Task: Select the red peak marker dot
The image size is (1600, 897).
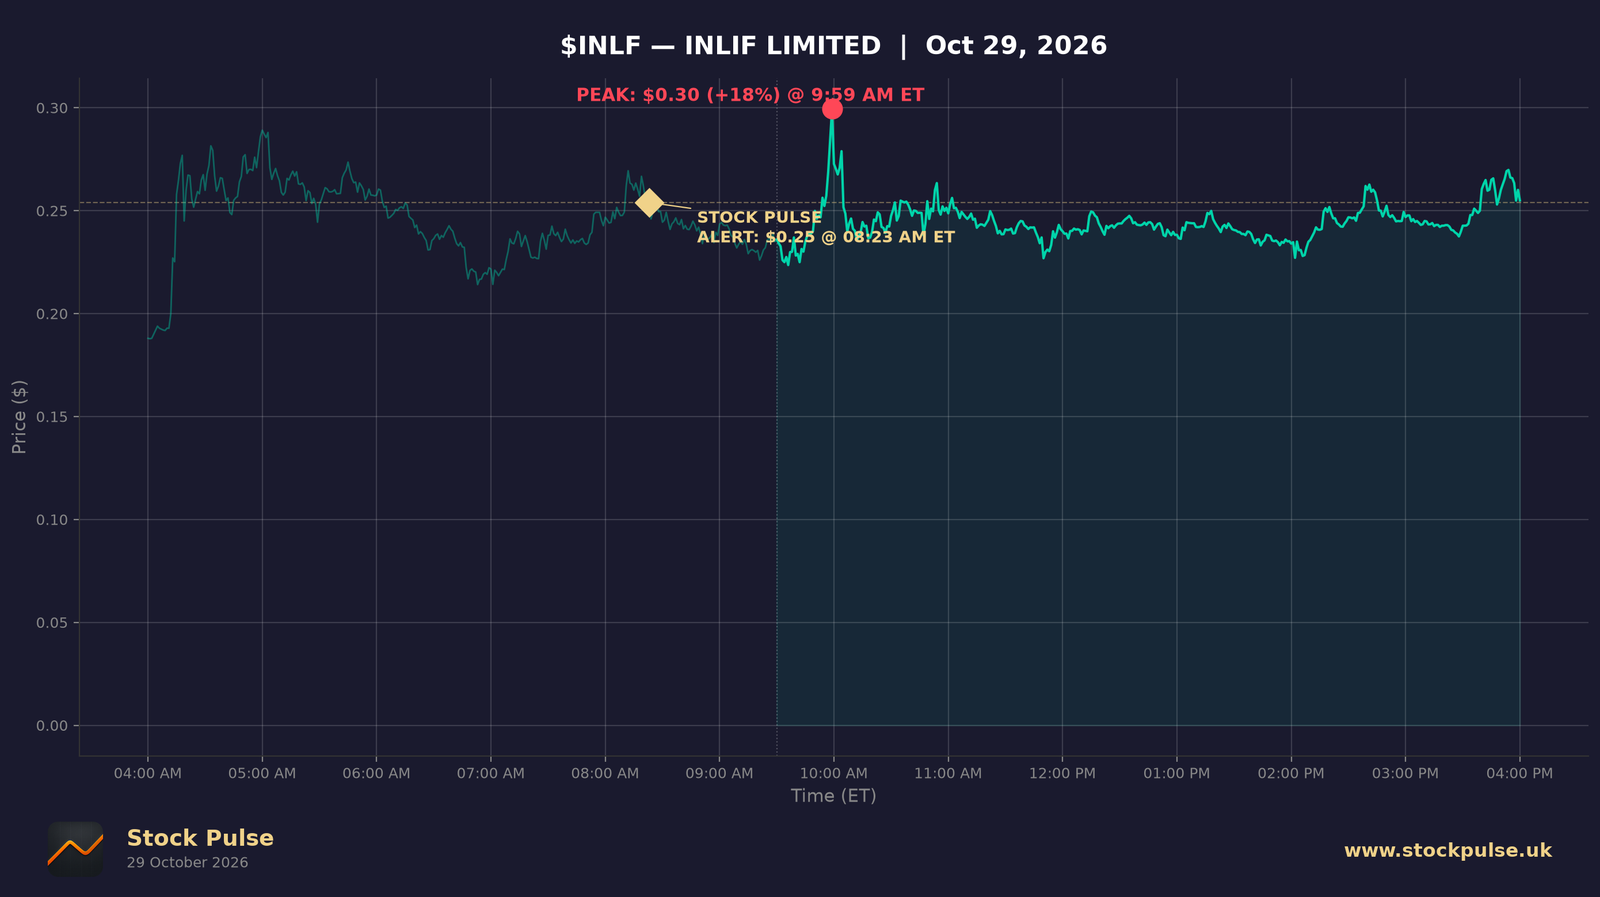Action: pyautogui.click(x=832, y=109)
